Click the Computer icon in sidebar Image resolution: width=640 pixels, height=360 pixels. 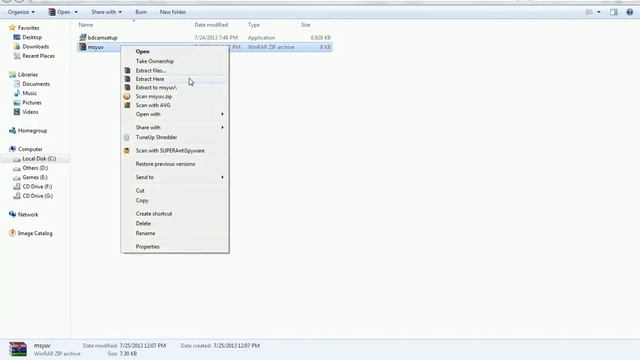pyautogui.click(x=12, y=149)
